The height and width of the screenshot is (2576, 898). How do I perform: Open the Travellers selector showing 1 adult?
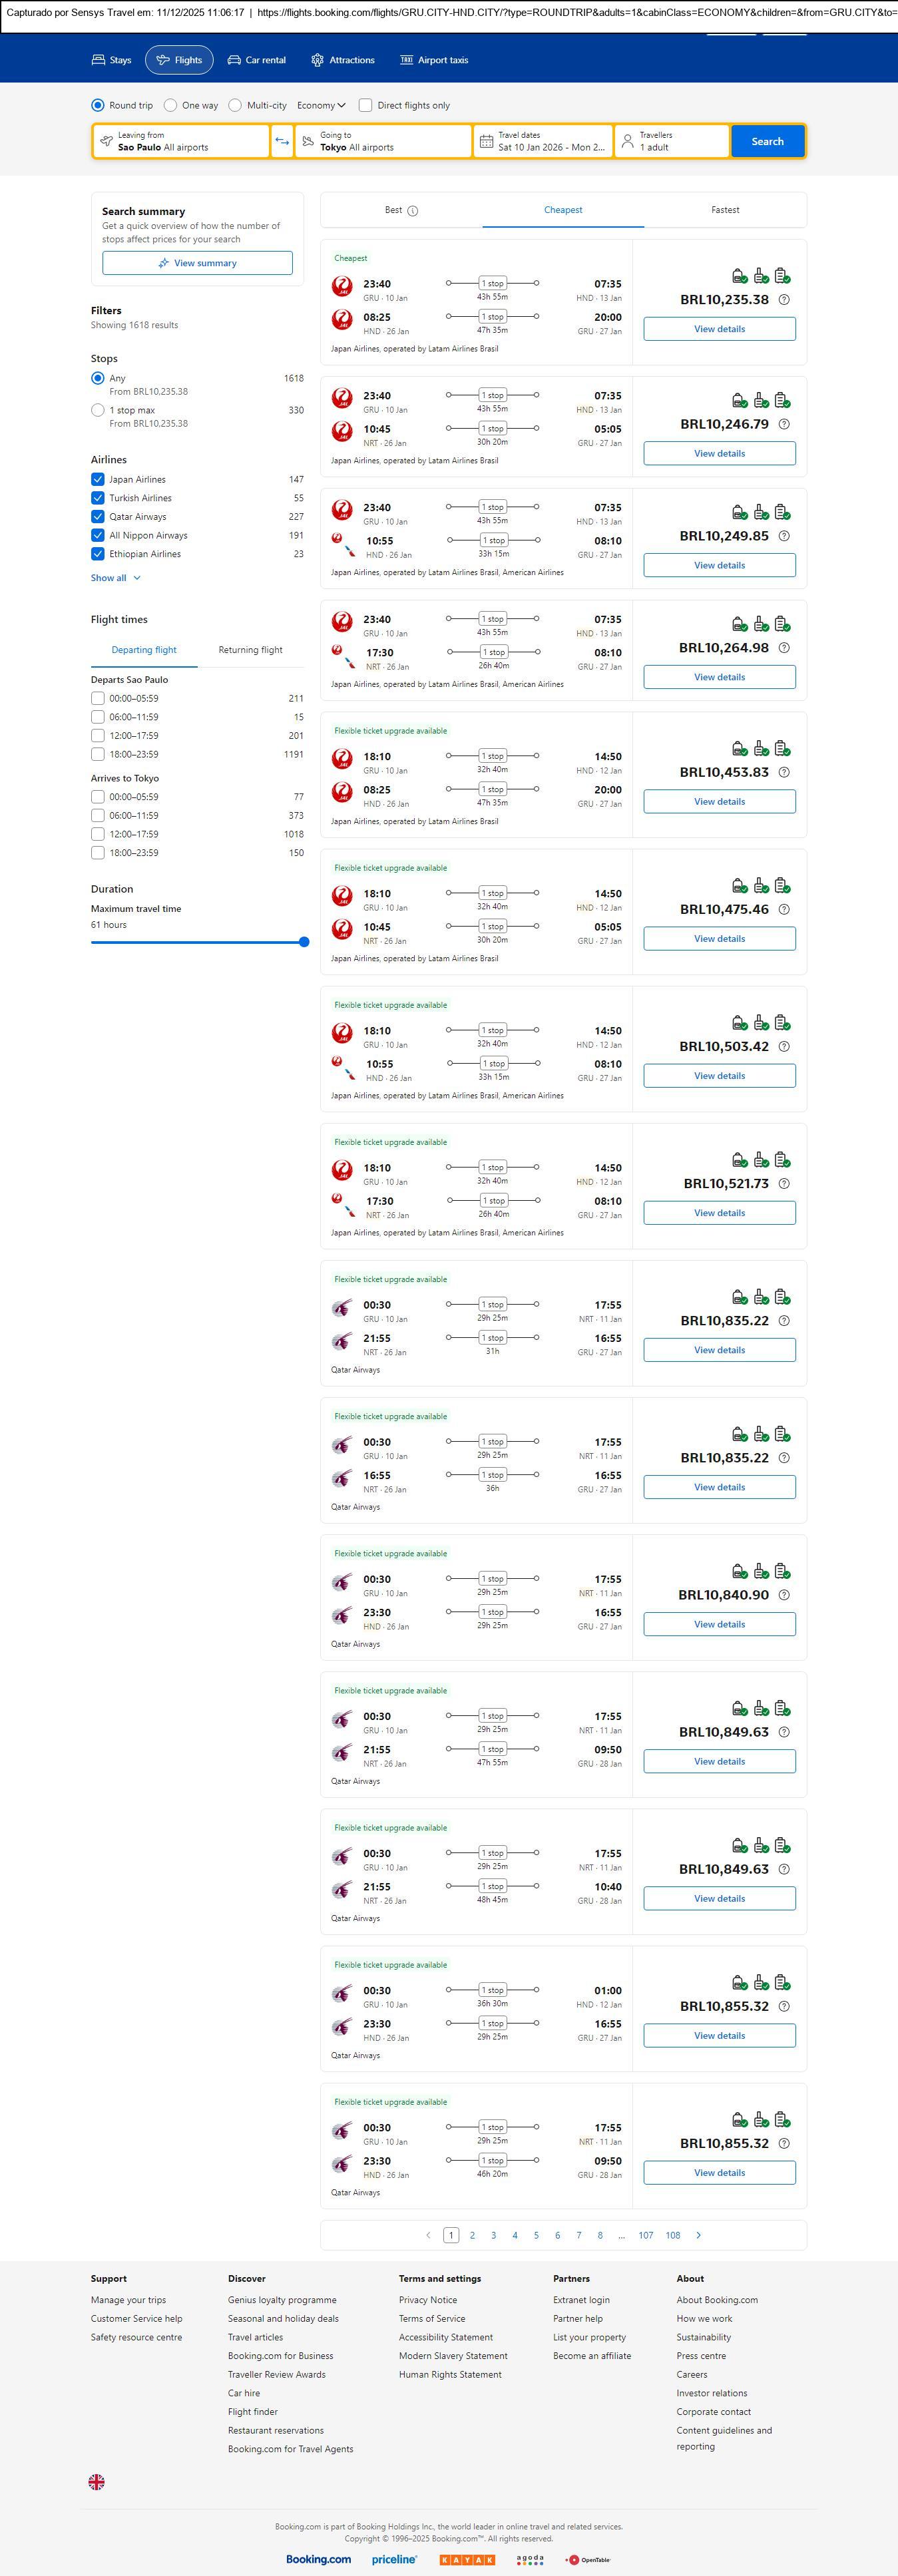(671, 141)
